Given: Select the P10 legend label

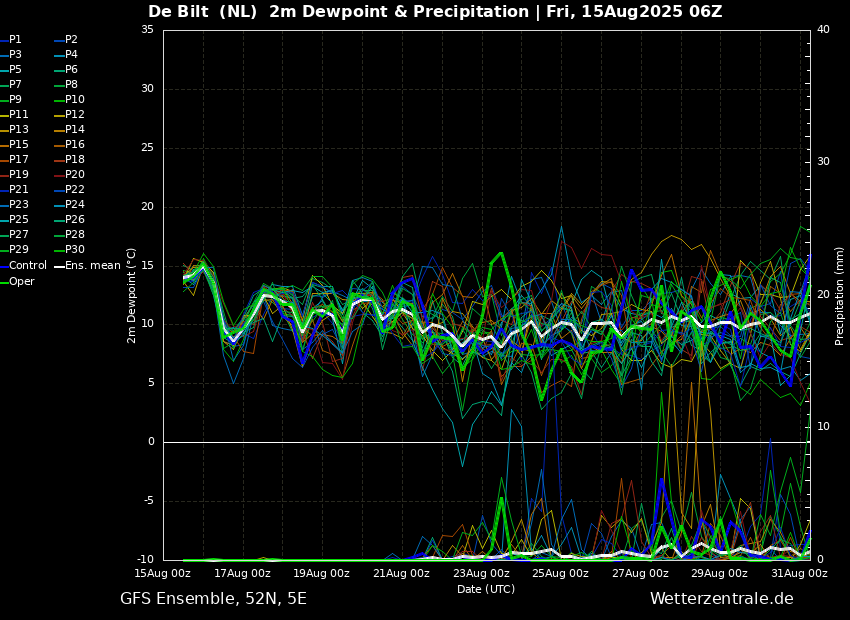Looking at the screenshot, I should 75,99.
